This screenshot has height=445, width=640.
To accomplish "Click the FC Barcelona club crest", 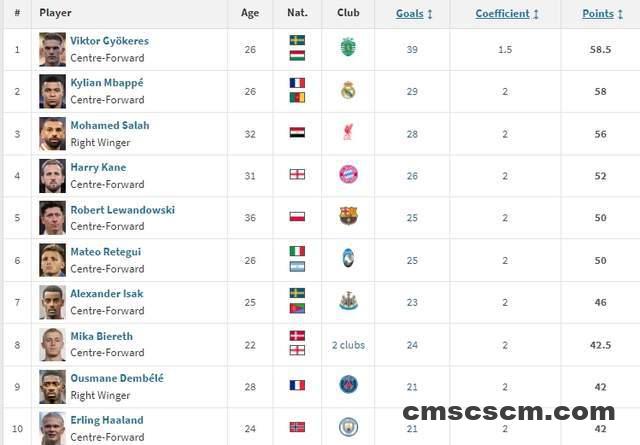I will point(349,216).
